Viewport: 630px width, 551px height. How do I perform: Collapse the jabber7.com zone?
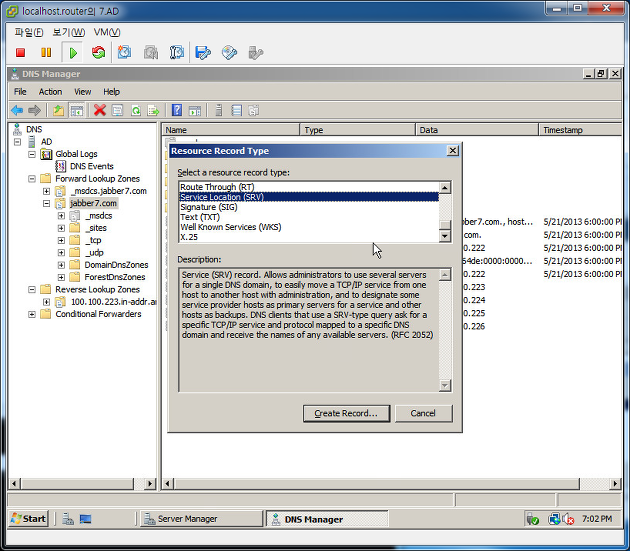click(x=47, y=203)
